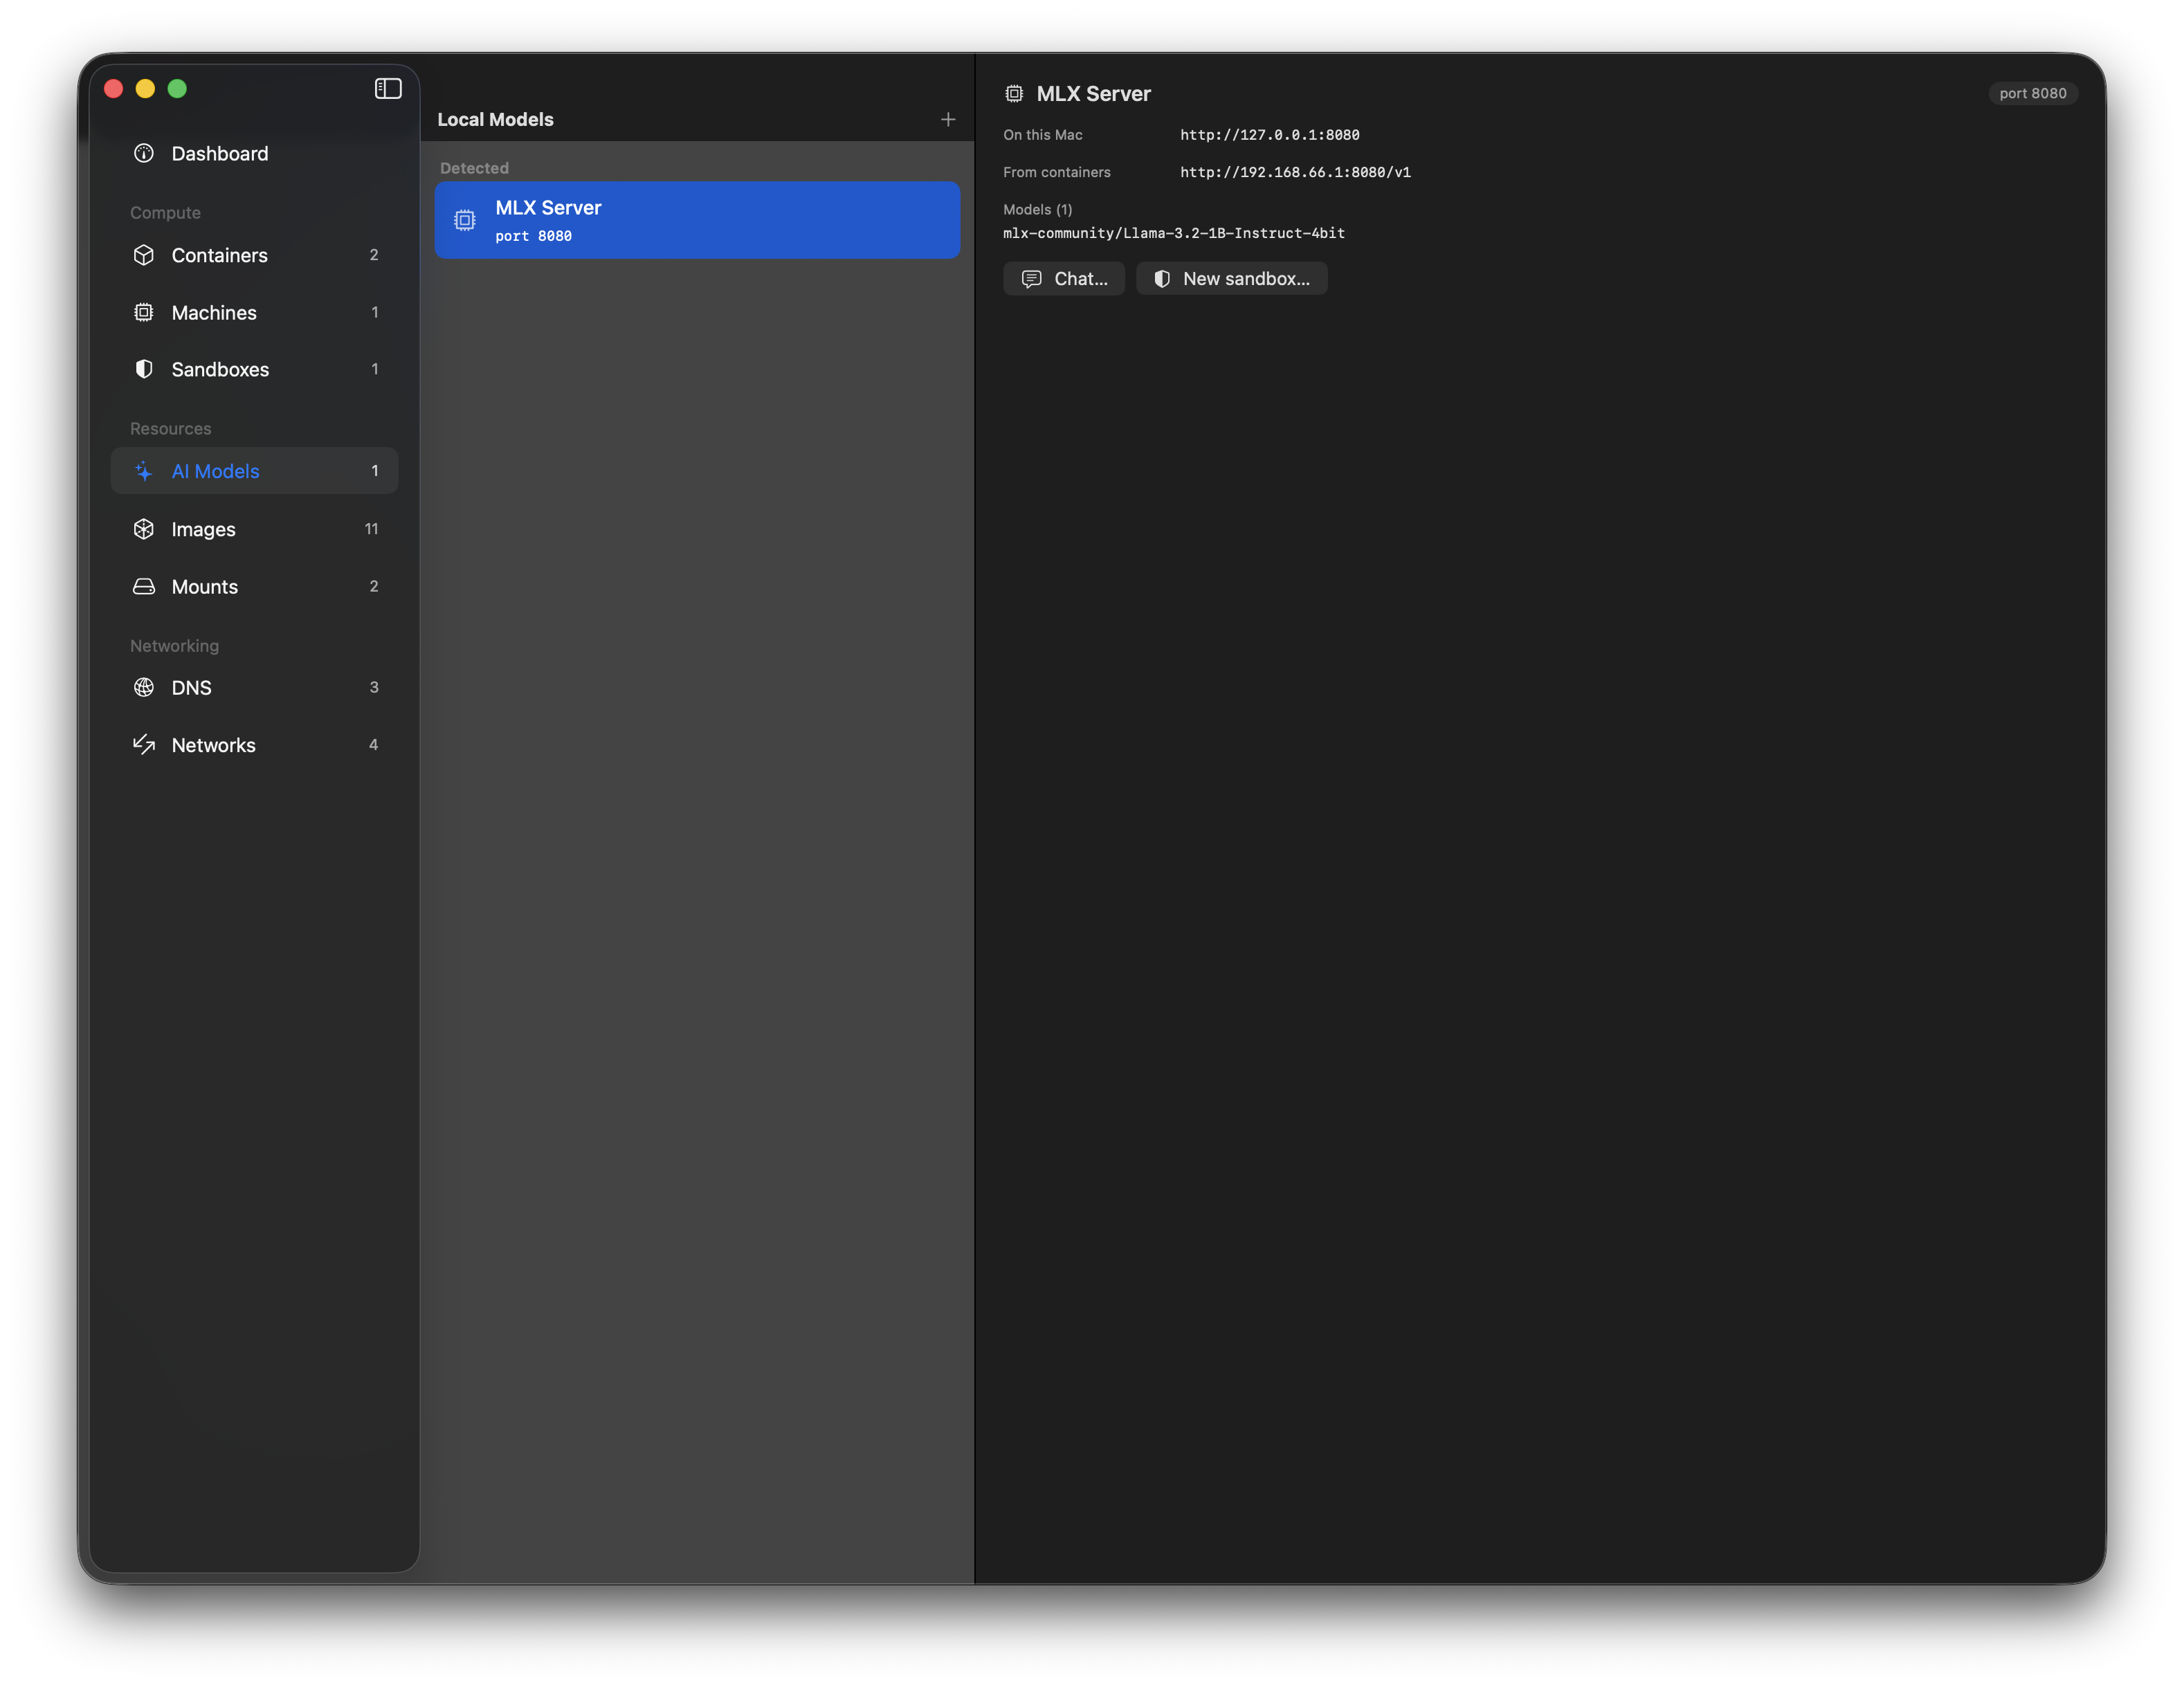The width and height of the screenshot is (2184, 1687).
Task: Click the Local Models heading
Action: click(495, 119)
